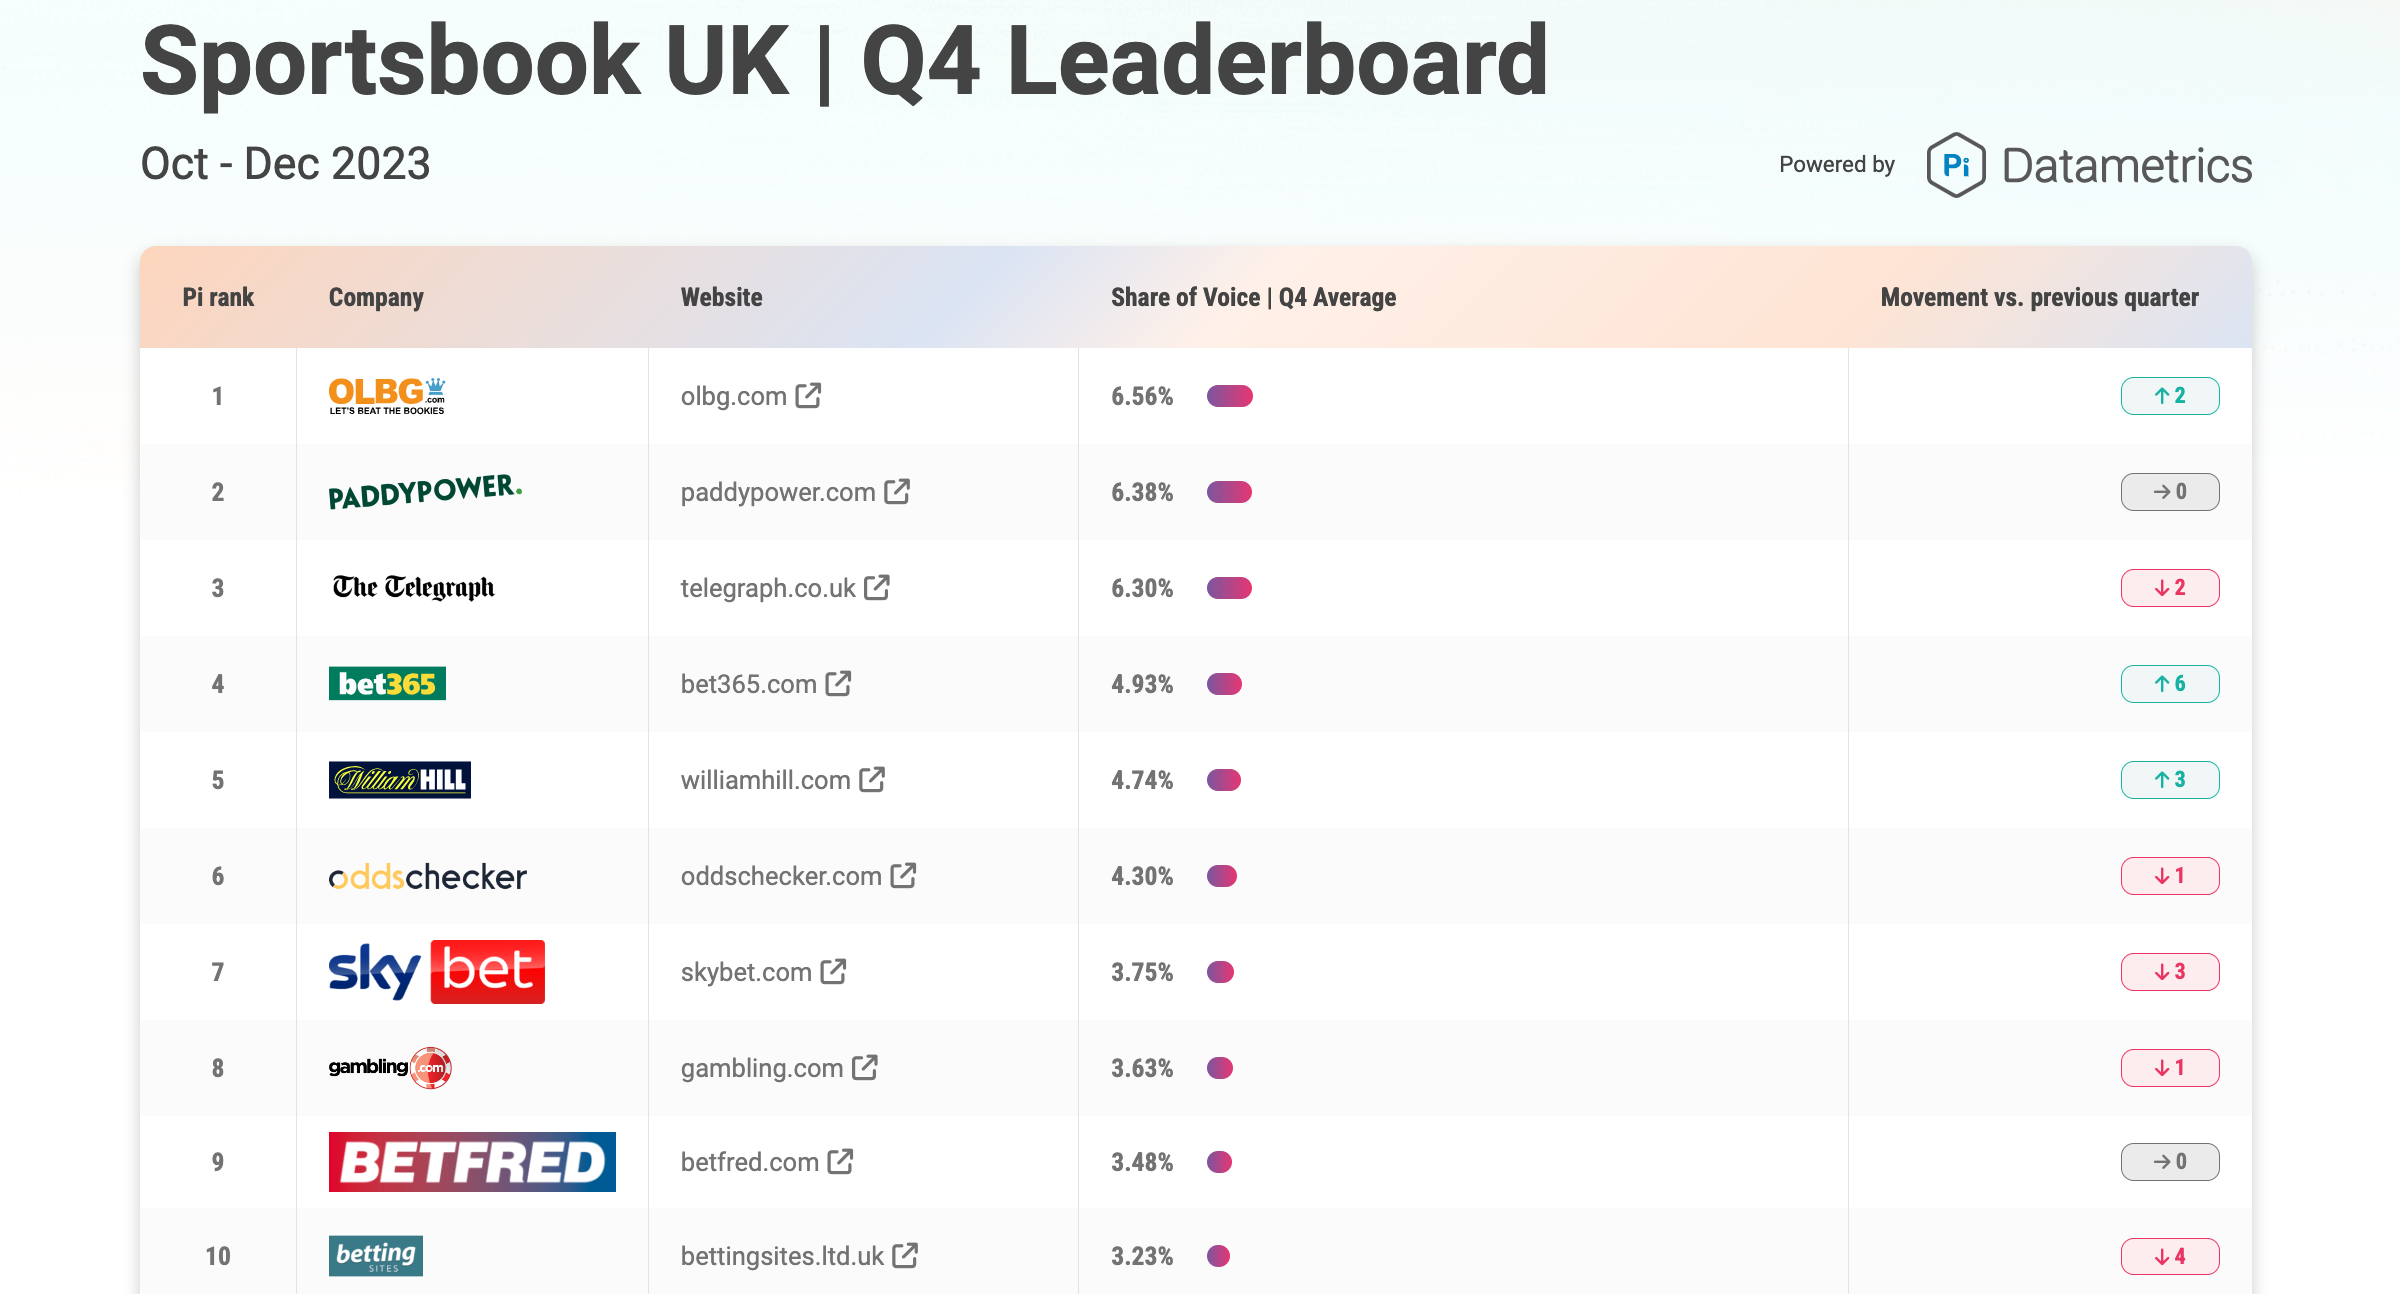This screenshot has width=2400, height=1294.
Task: Open bet365.com with its external link icon
Action: [x=838, y=684]
